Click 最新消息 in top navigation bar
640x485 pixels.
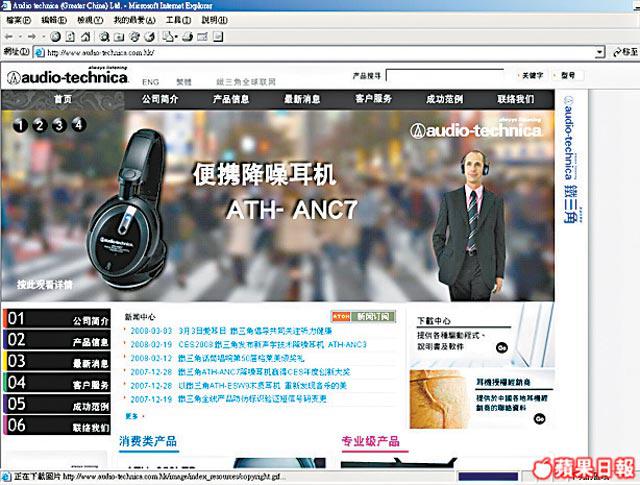click(x=302, y=99)
